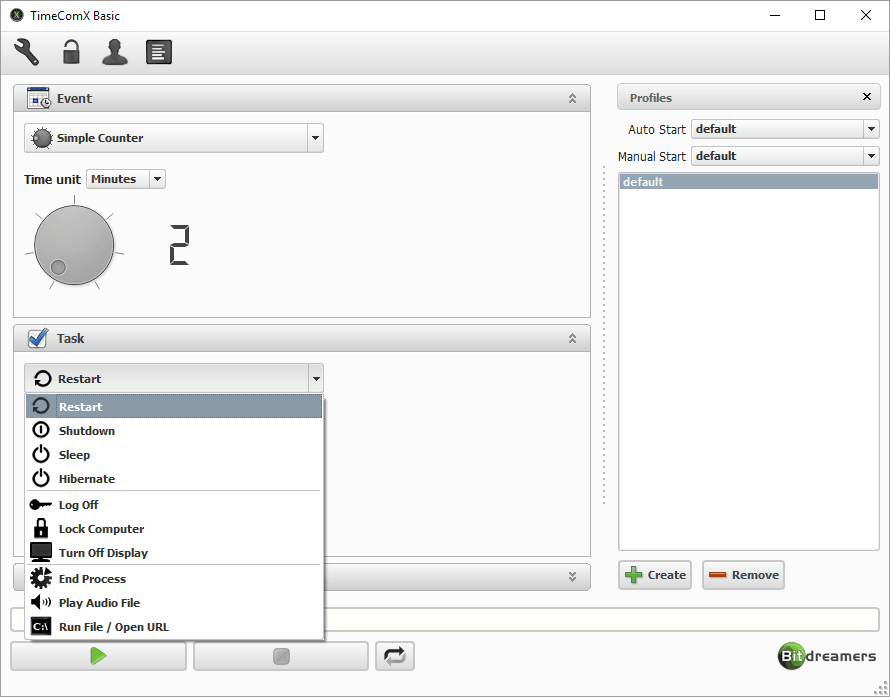Viewport: 890px width, 697px height.
Task: Click the Bitdreamers logo
Action: (x=827, y=656)
